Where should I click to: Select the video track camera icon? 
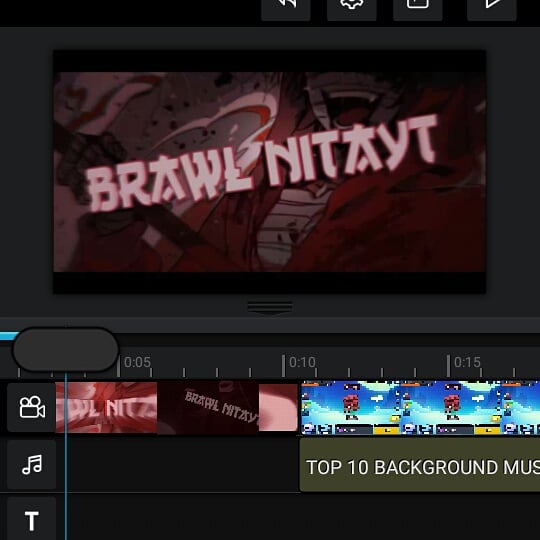tap(32, 407)
